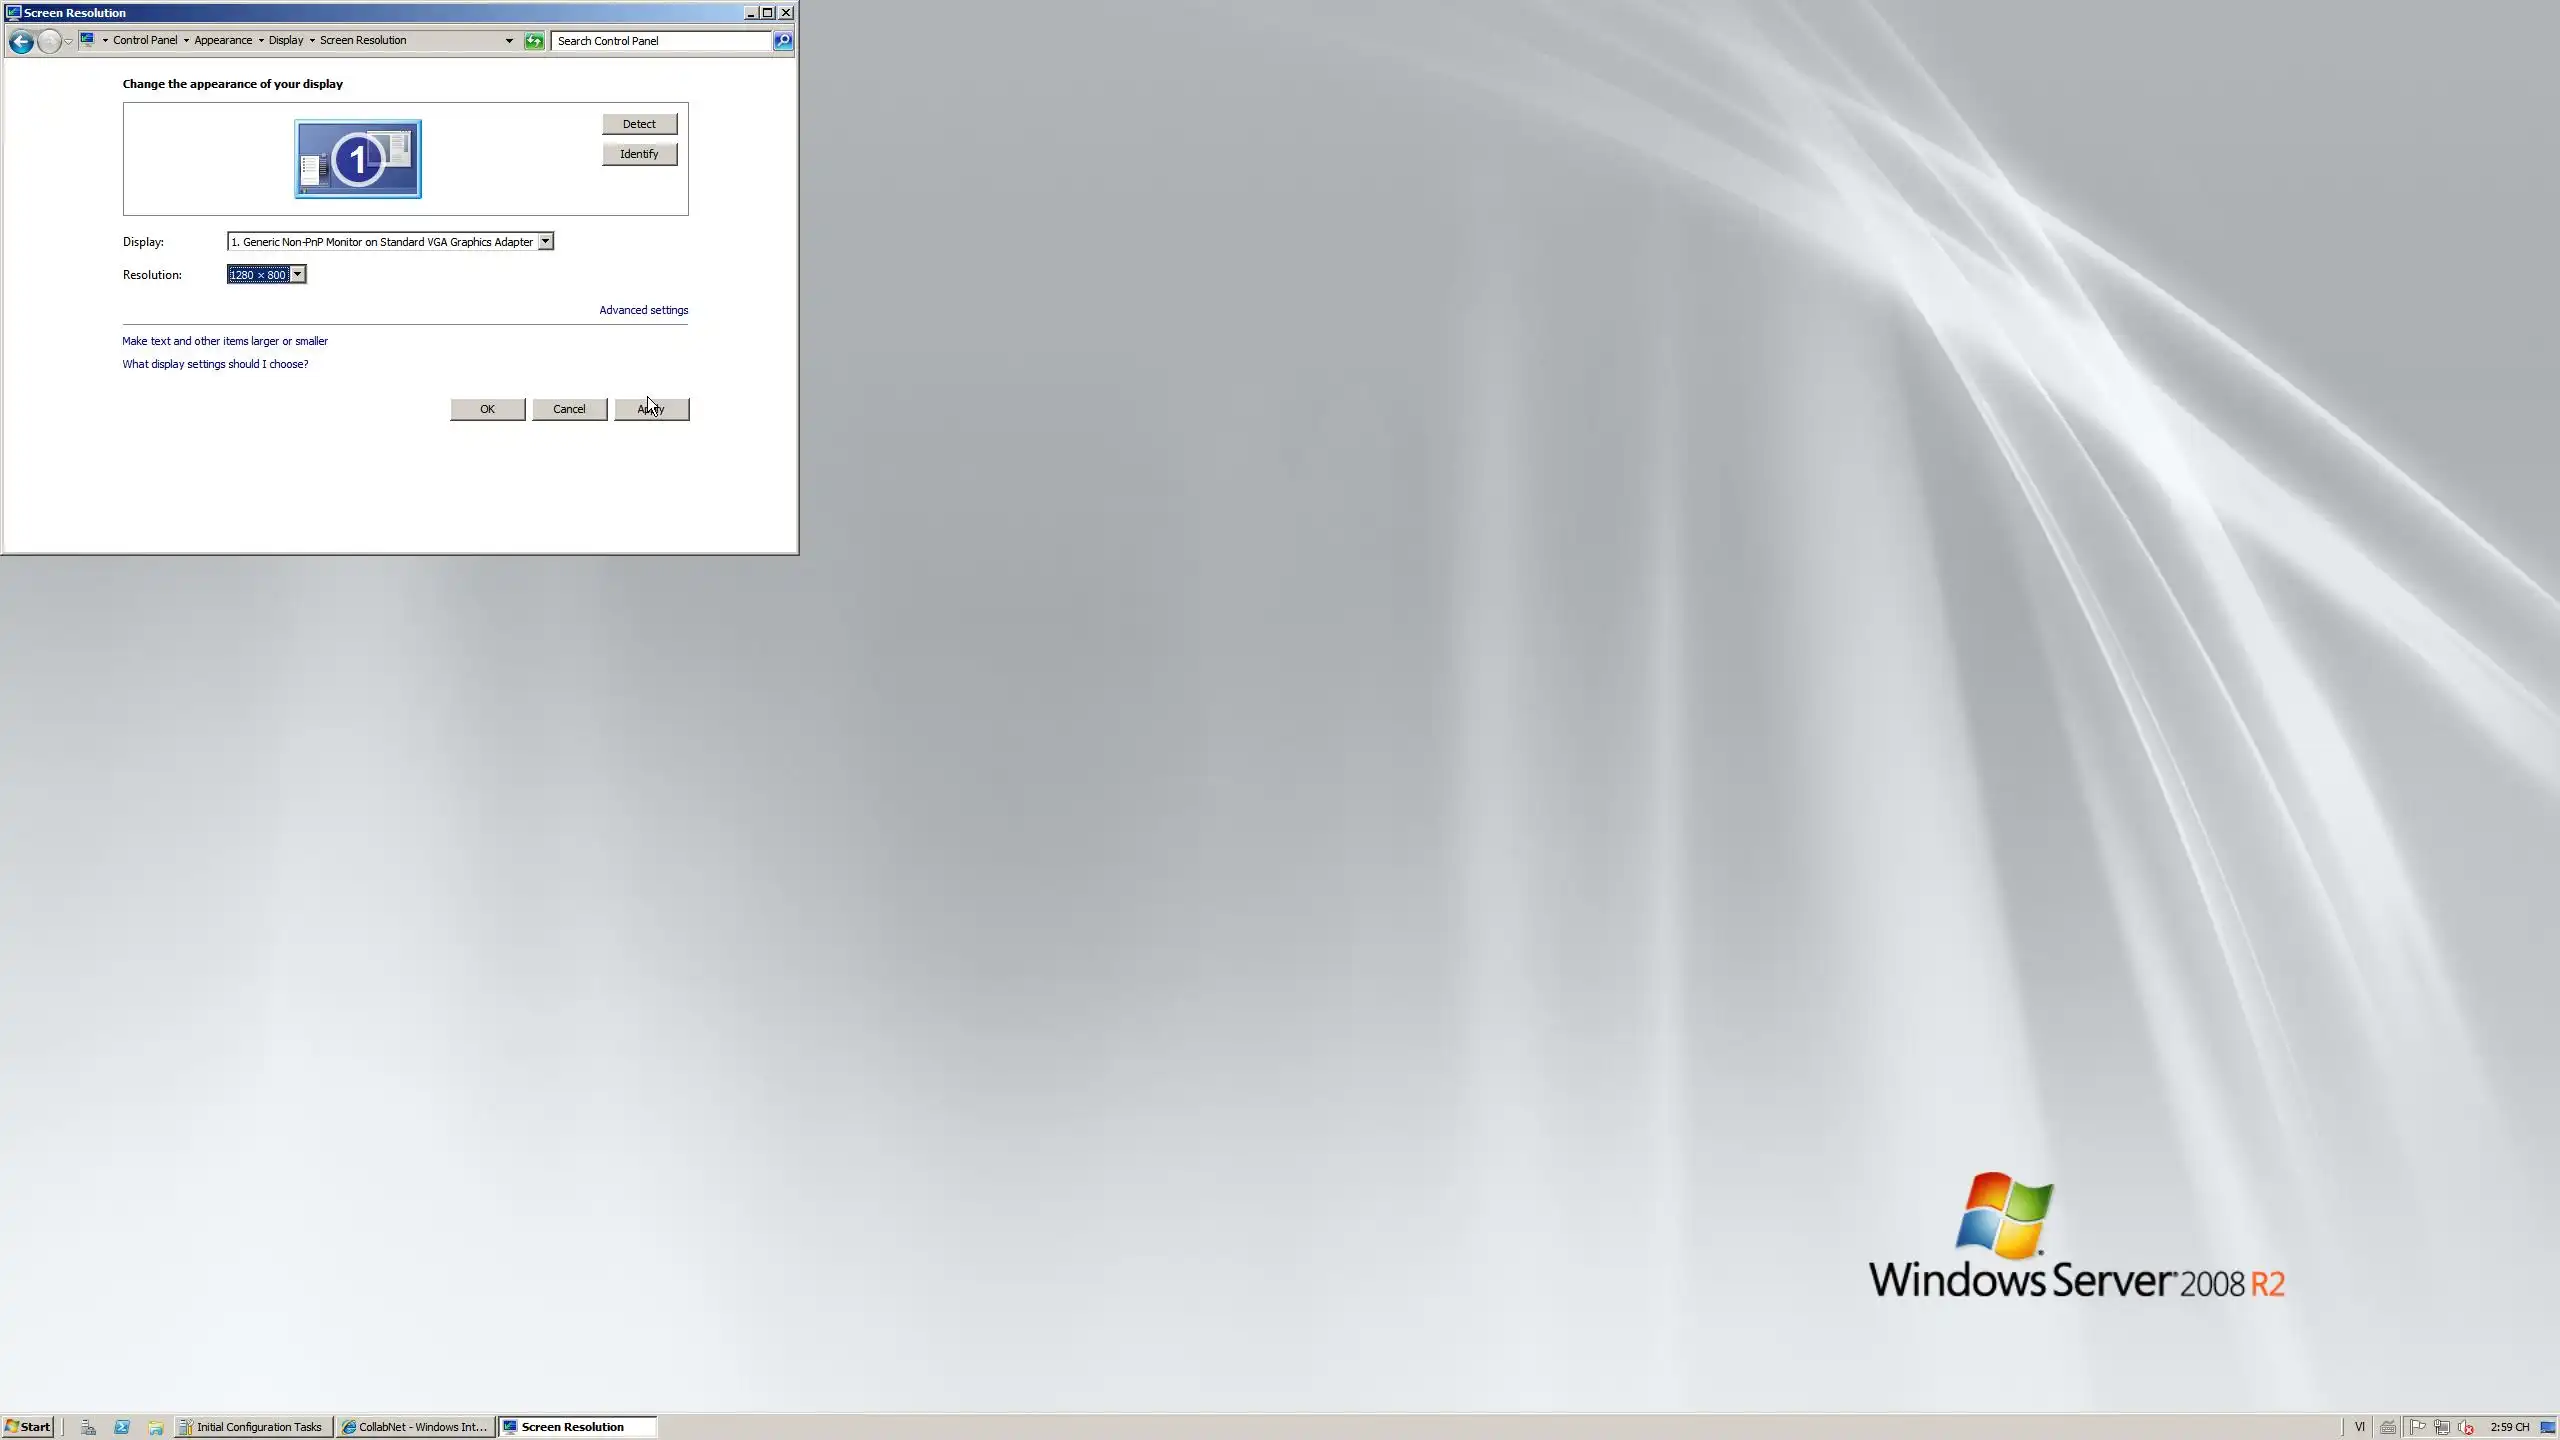Click the back navigation arrow

pos(21,41)
